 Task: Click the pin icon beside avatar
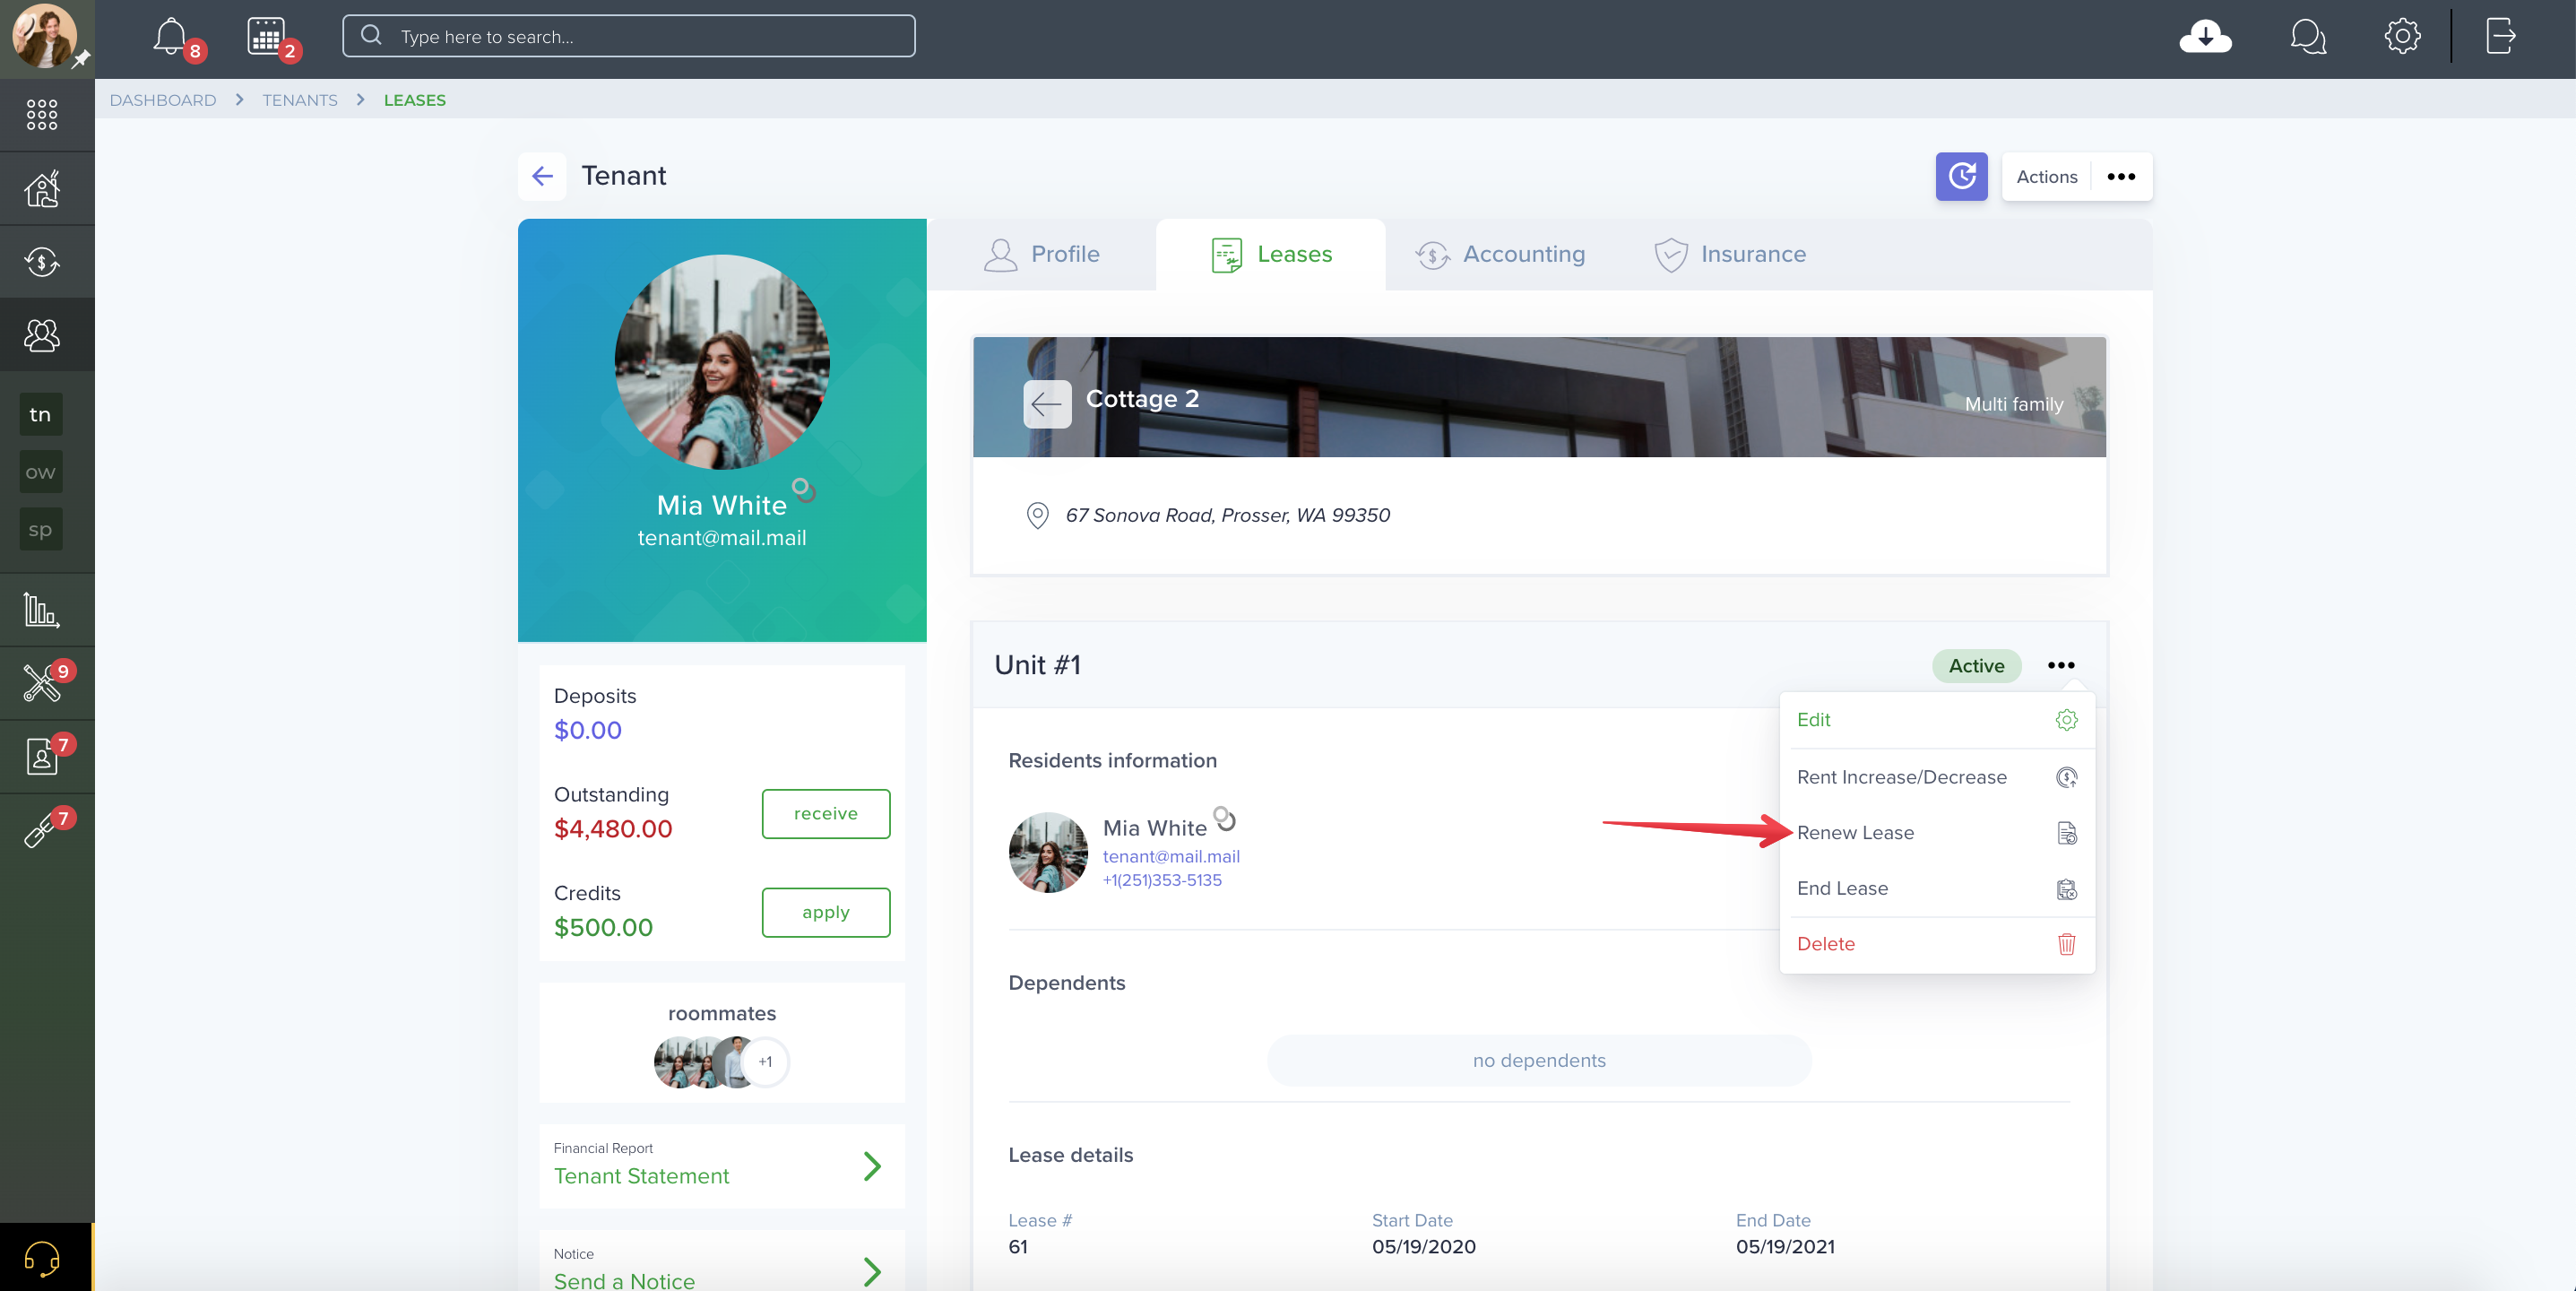(81, 60)
